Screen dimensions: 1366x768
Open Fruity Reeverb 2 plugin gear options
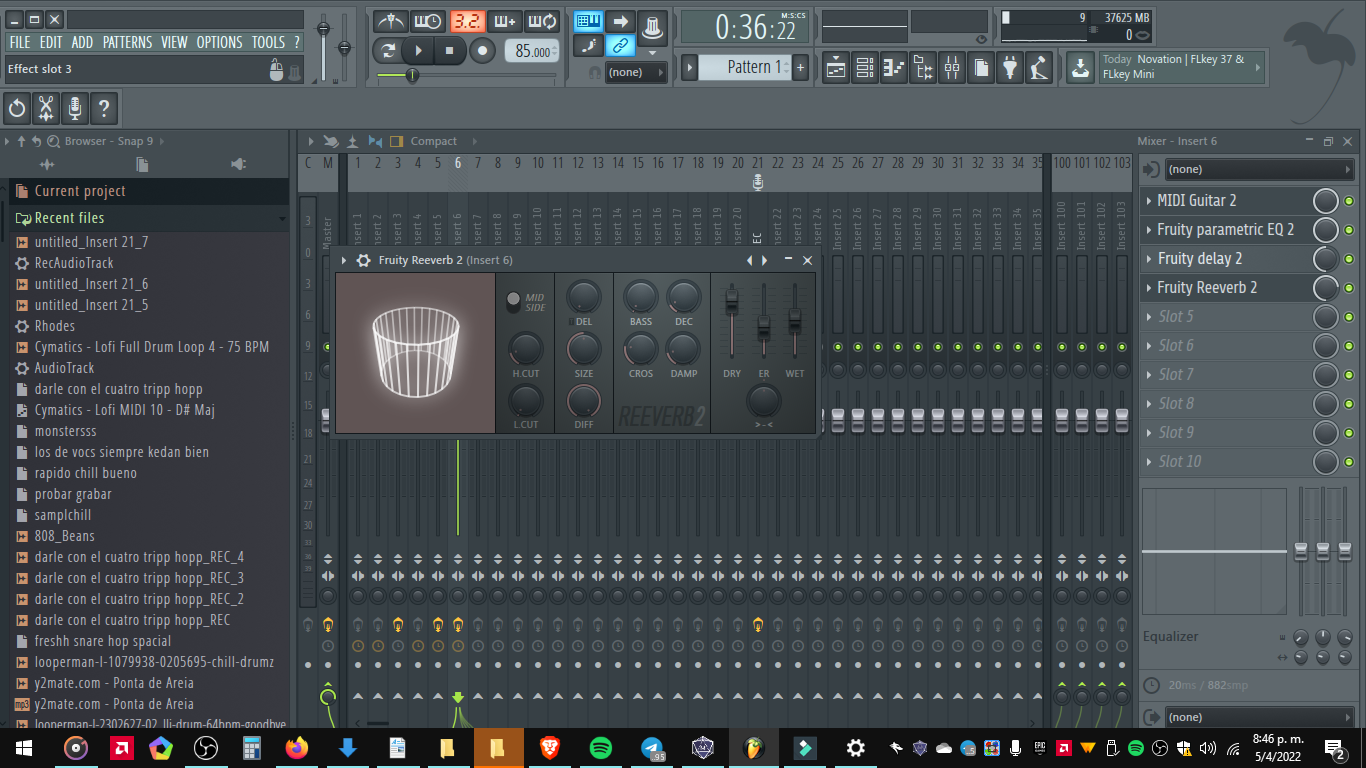363,260
